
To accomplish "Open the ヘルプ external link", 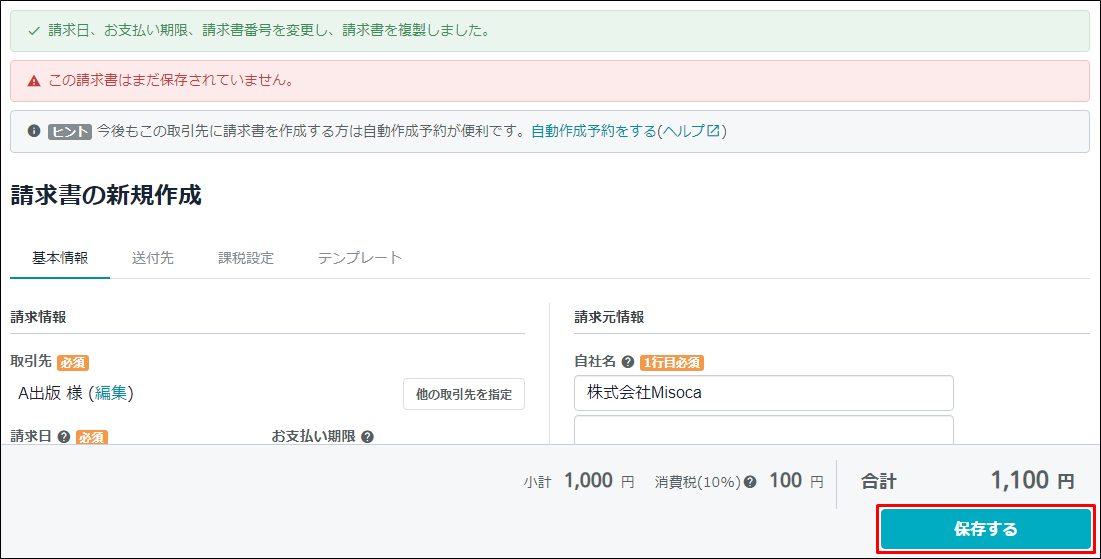I will [x=691, y=131].
